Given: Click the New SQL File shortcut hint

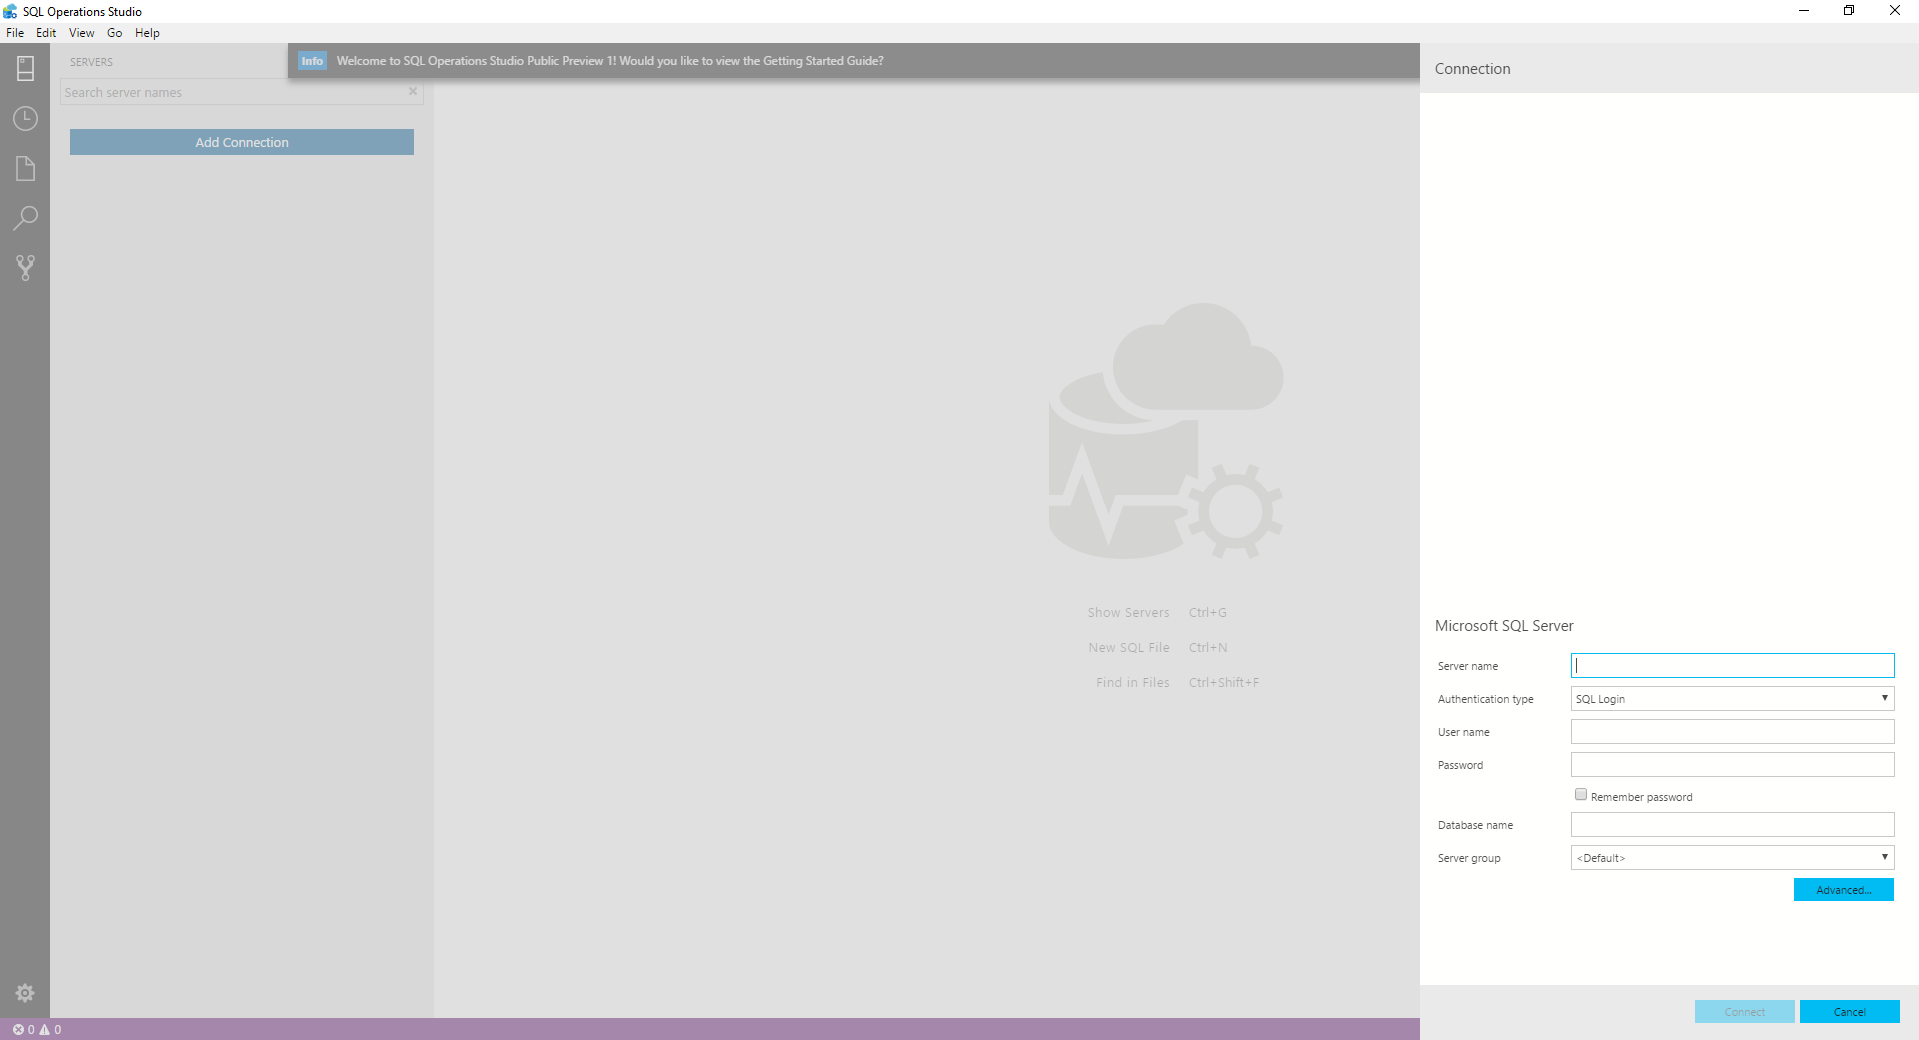Looking at the screenshot, I should (1158, 648).
